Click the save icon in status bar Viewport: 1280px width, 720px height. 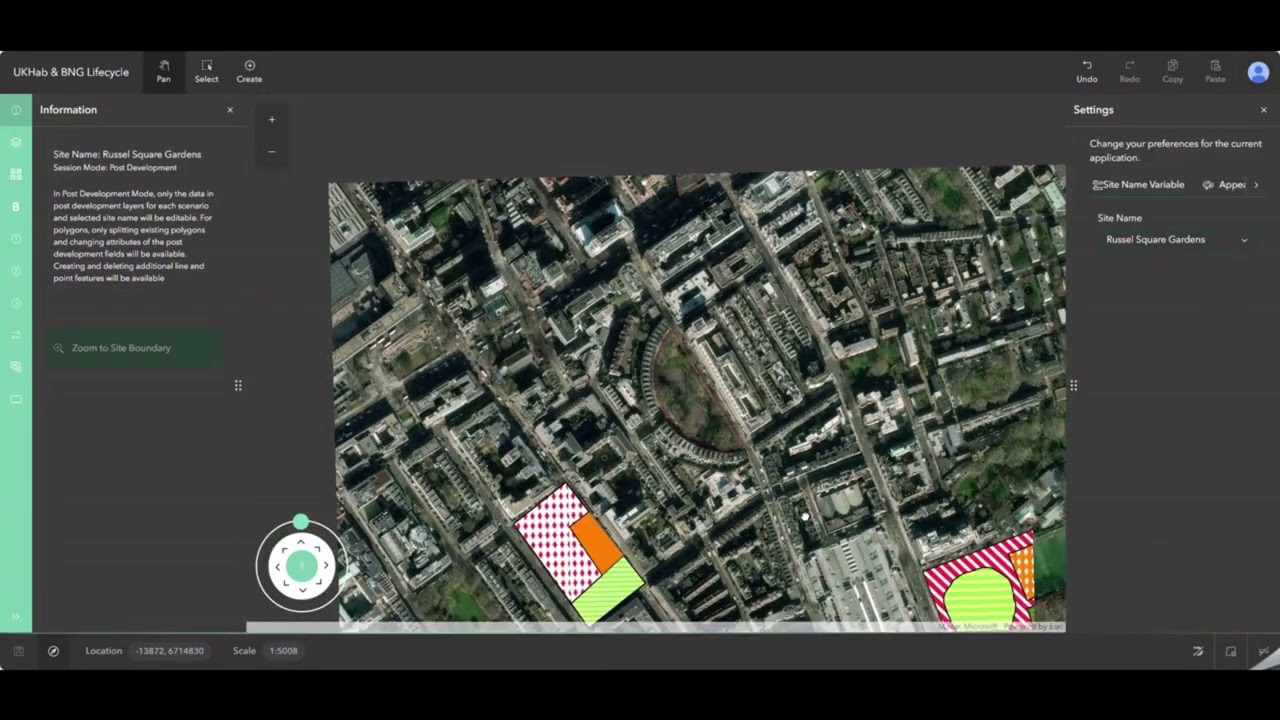[18, 651]
